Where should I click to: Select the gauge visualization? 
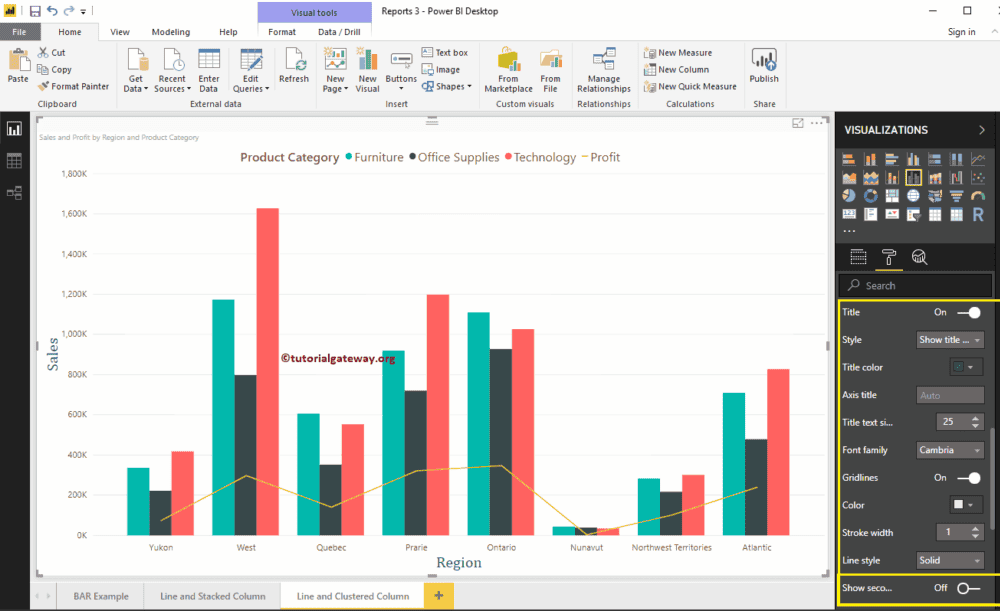click(978, 196)
